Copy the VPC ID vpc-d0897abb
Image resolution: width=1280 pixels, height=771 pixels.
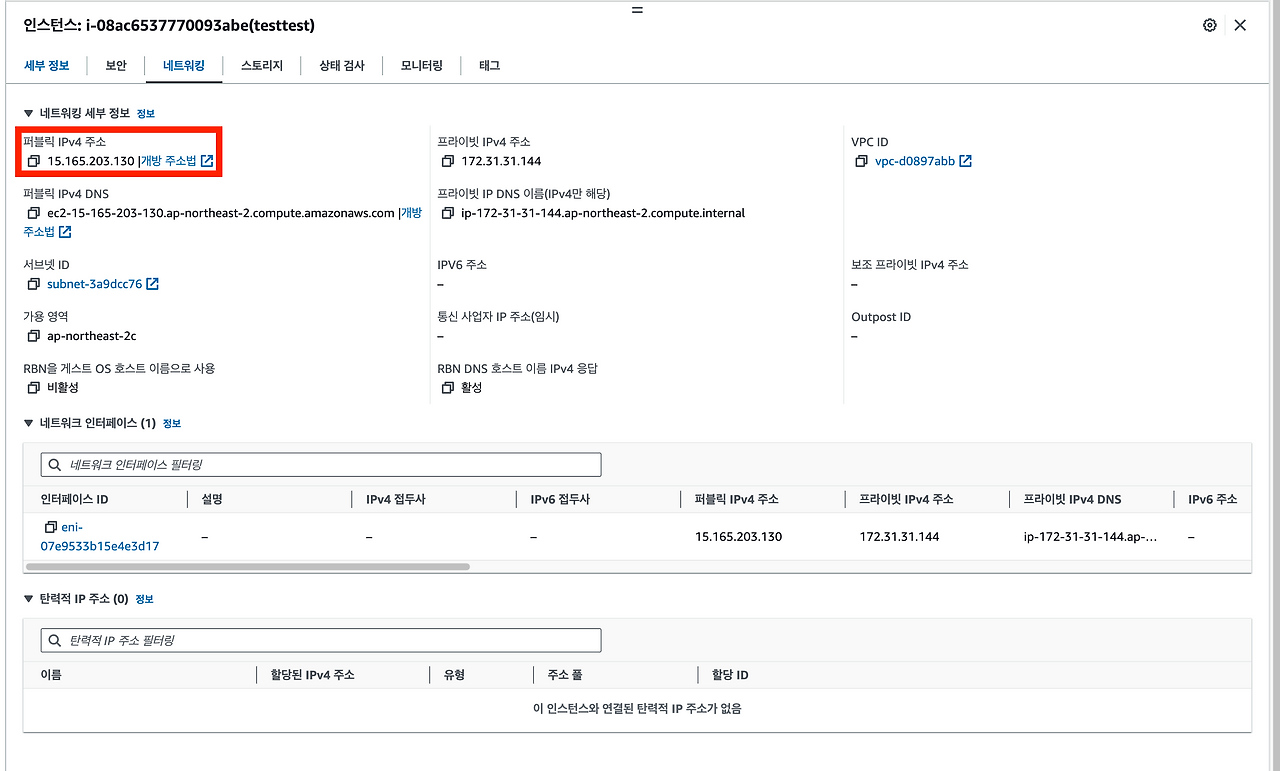(x=861, y=161)
